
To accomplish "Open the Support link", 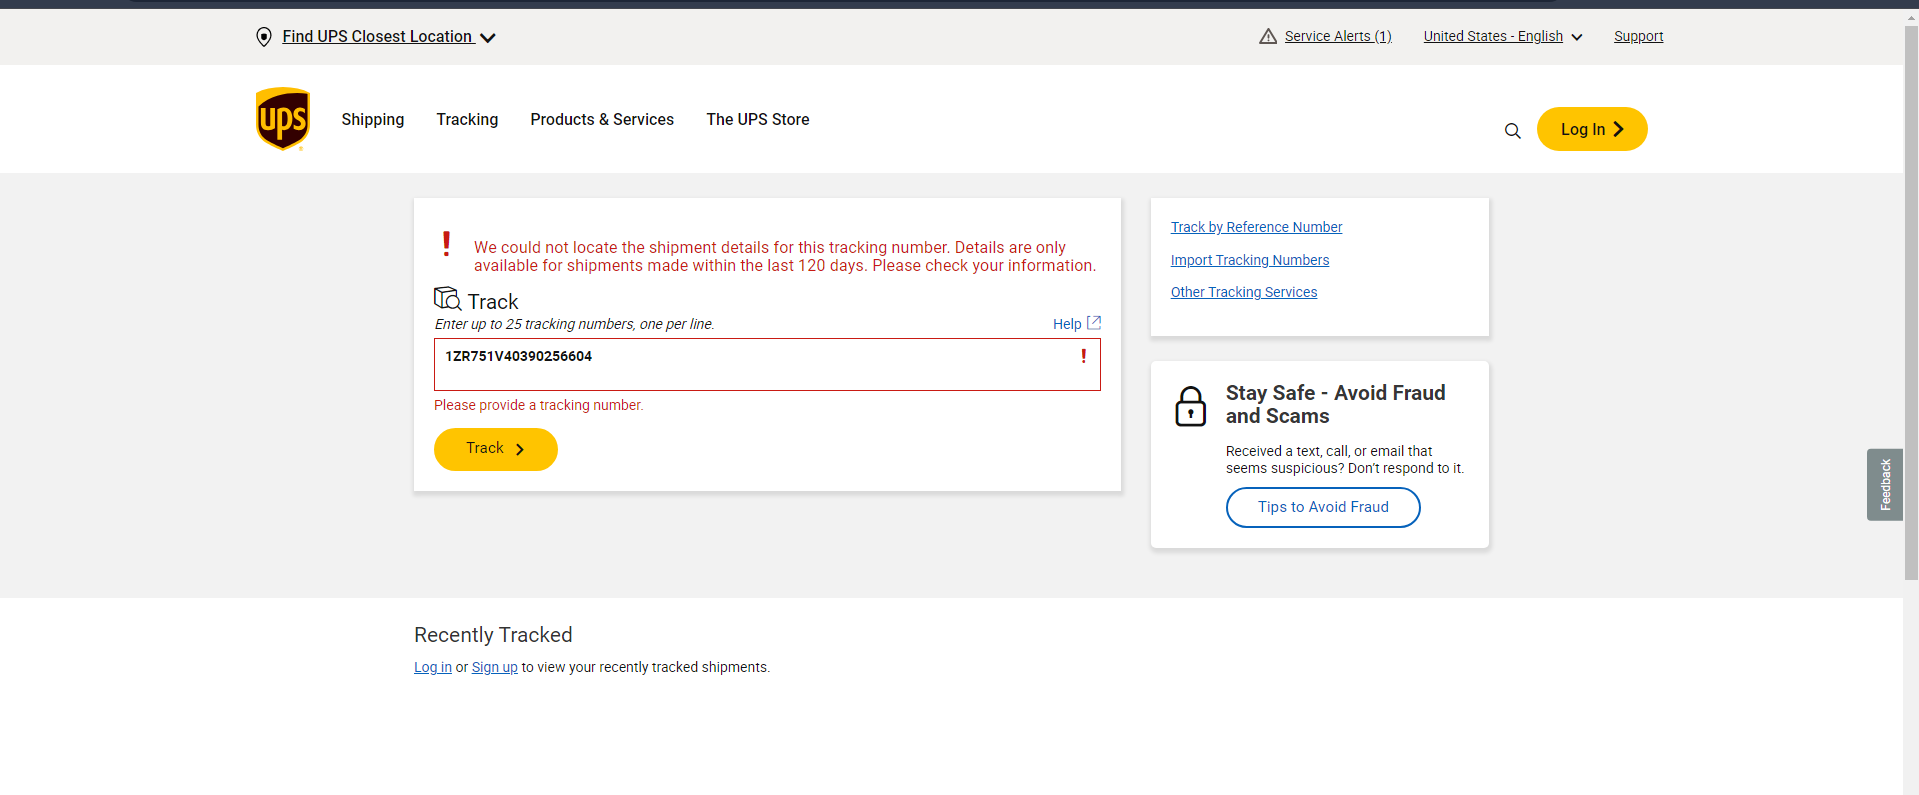I will [1639, 36].
